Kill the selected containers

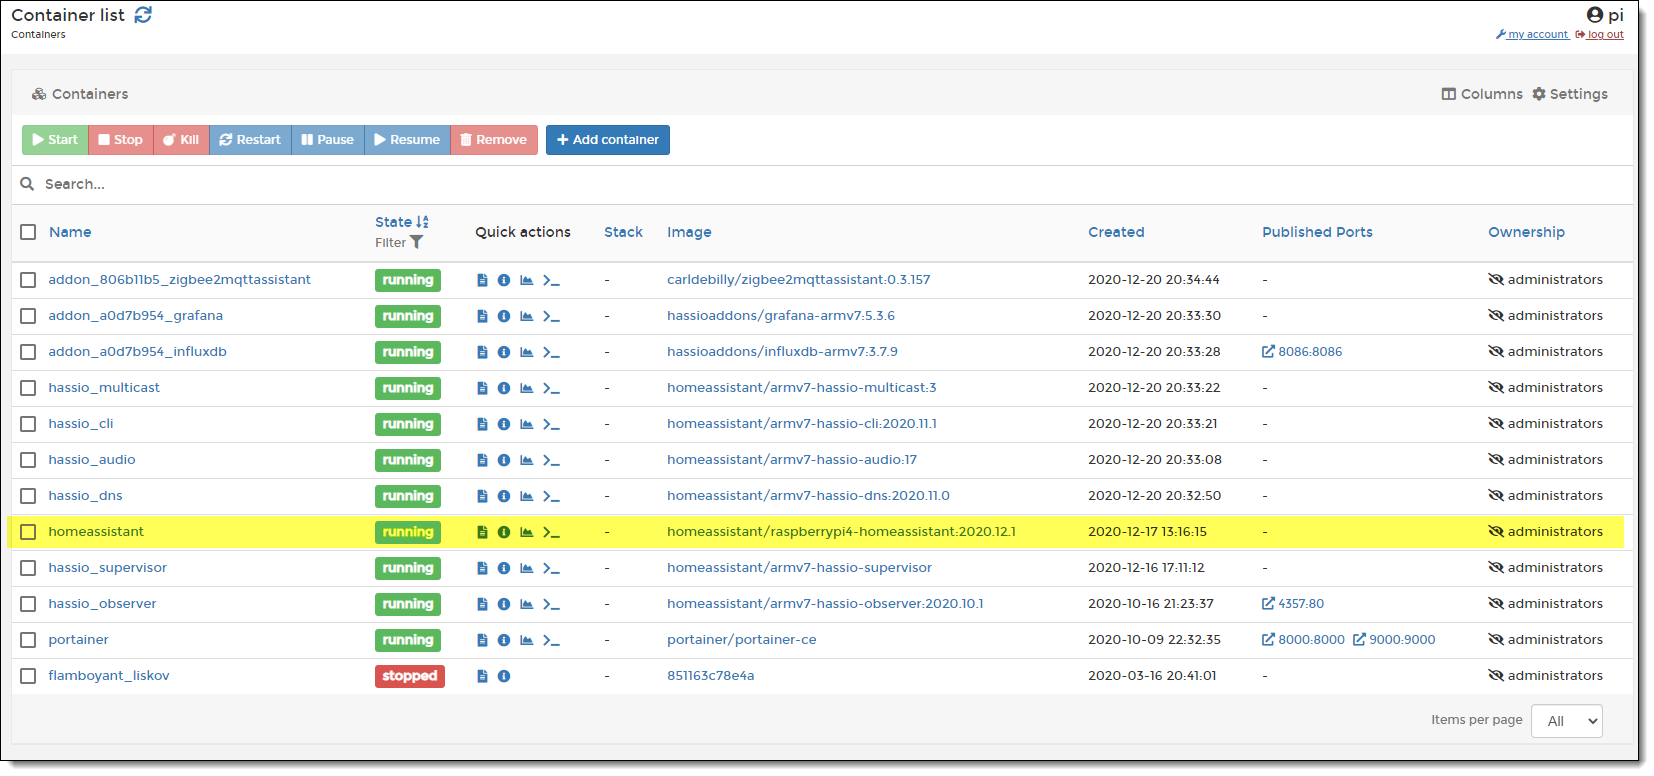[181, 140]
